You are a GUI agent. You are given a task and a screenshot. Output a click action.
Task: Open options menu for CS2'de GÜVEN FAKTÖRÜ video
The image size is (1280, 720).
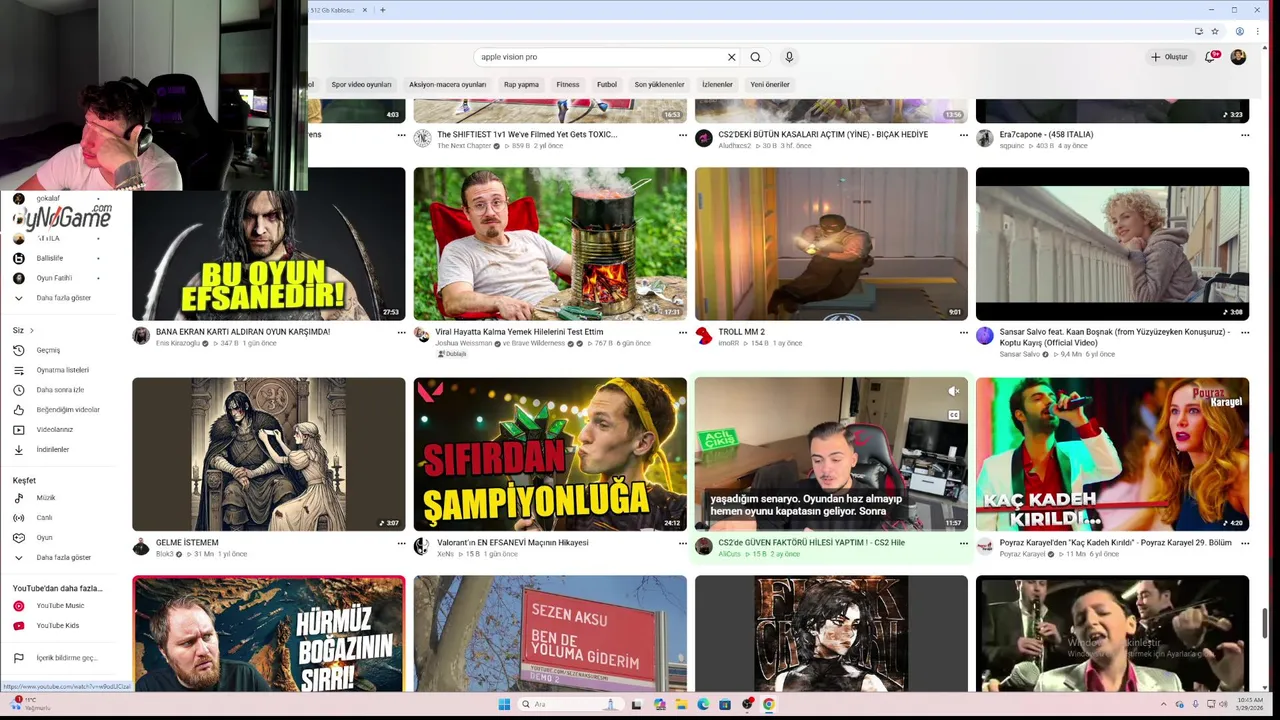tap(964, 543)
